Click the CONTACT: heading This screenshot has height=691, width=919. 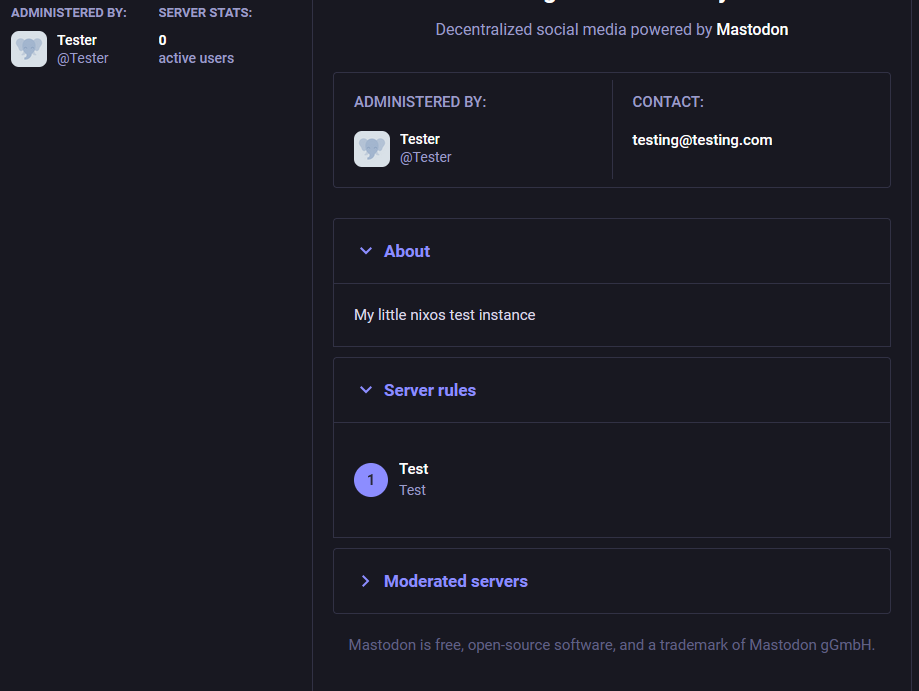pyautogui.click(x=668, y=102)
